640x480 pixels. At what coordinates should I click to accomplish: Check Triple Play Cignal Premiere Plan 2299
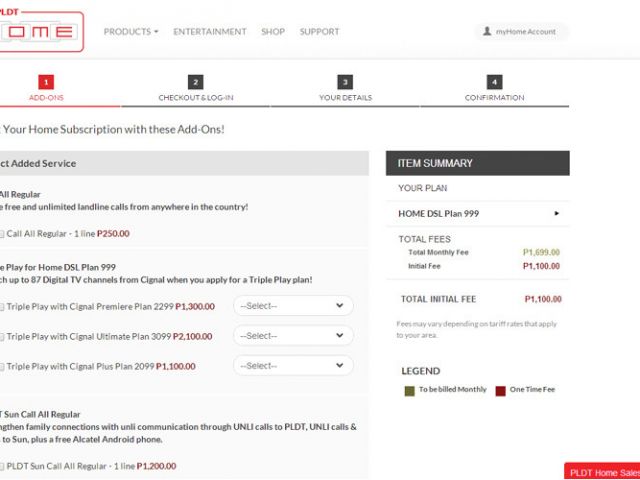[x=2, y=307]
